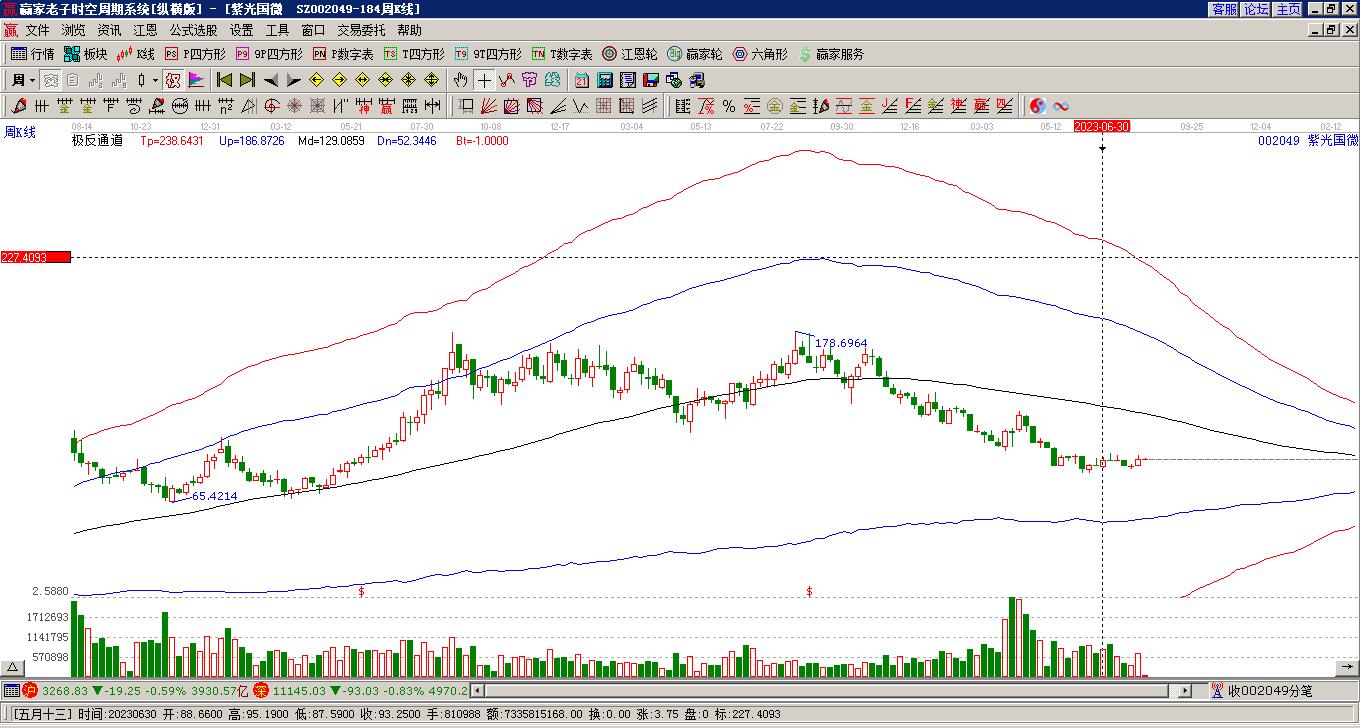The width and height of the screenshot is (1360, 728).
Task: Open the 江恩 menu
Action: tap(145, 31)
